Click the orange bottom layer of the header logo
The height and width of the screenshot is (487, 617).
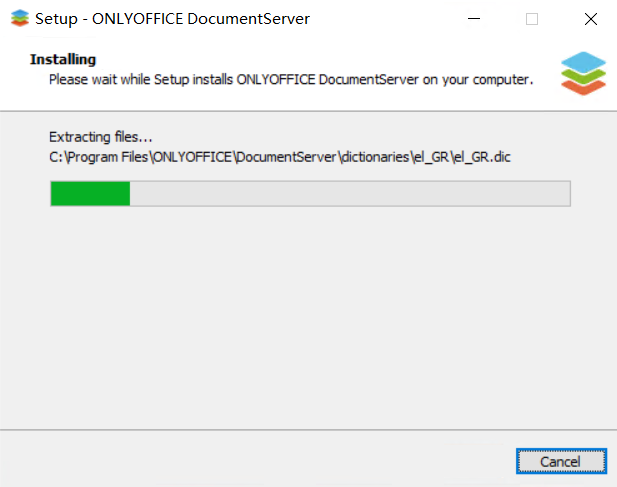coord(583,88)
